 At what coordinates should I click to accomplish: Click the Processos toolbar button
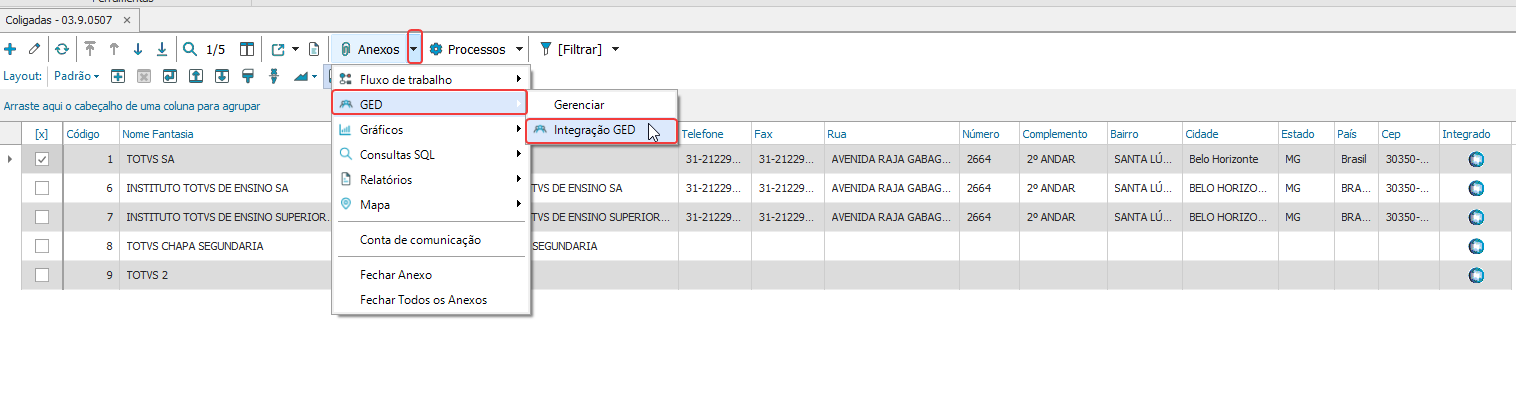[468, 49]
